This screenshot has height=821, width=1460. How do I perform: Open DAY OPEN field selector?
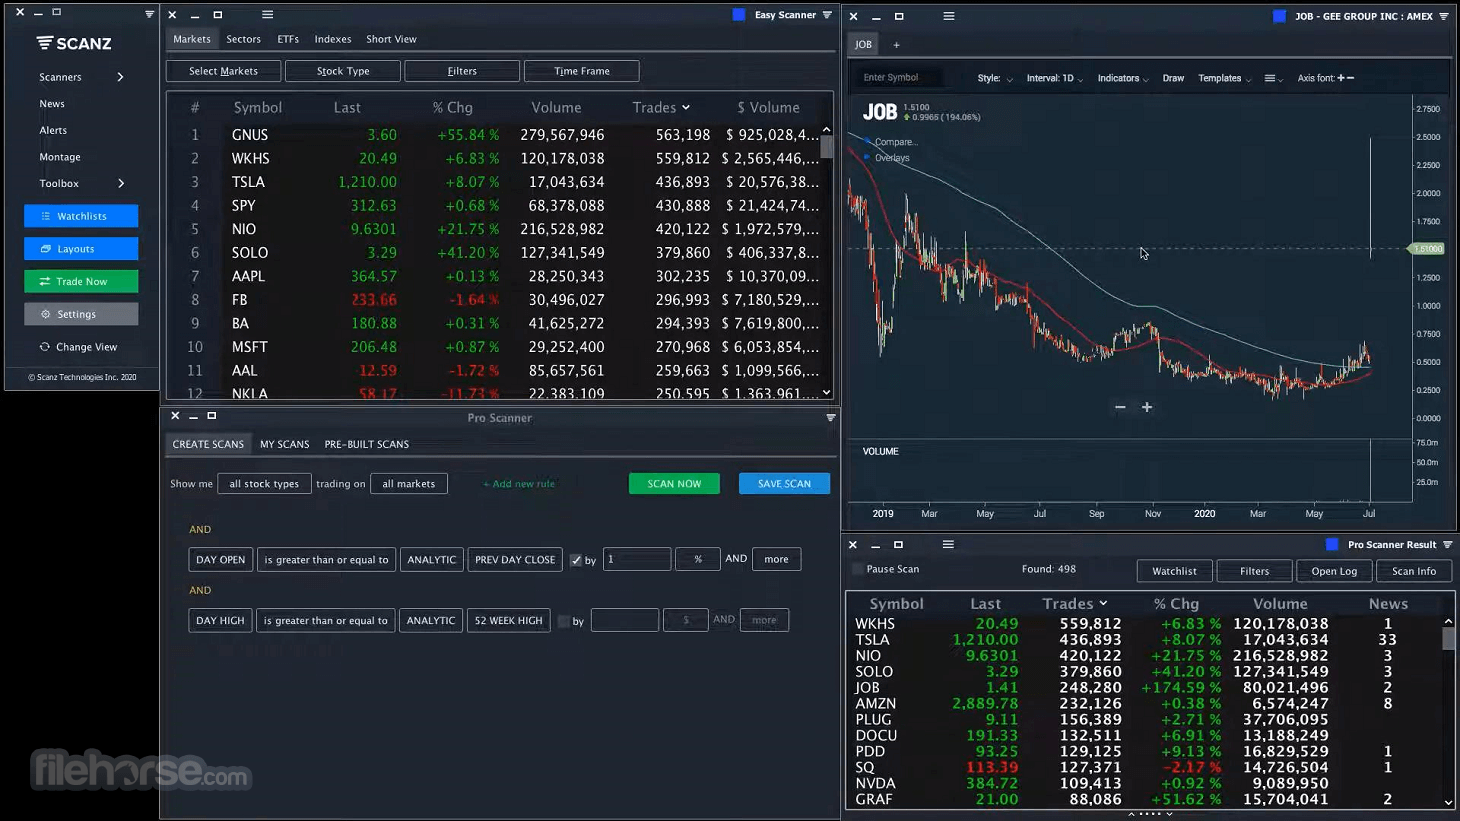tap(220, 560)
